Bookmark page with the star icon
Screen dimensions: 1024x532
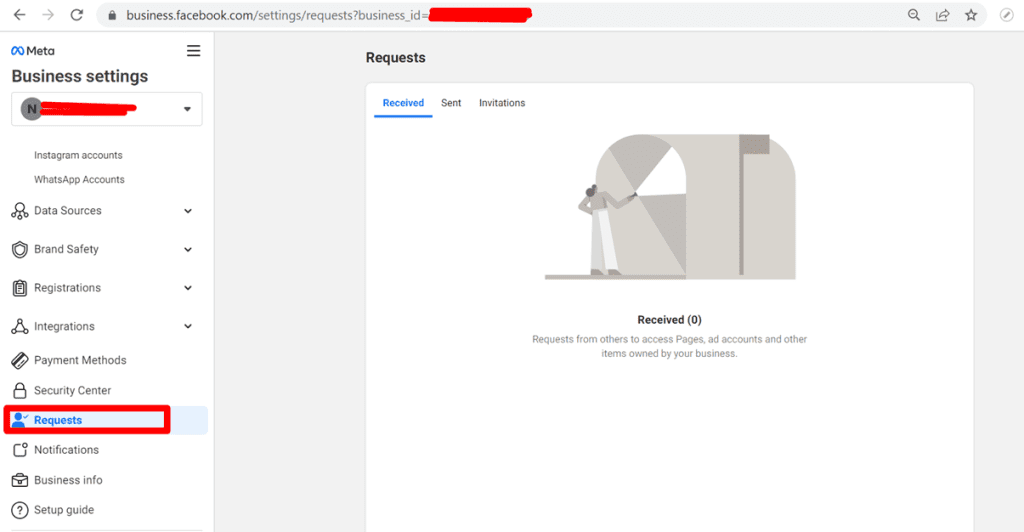click(971, 15)
